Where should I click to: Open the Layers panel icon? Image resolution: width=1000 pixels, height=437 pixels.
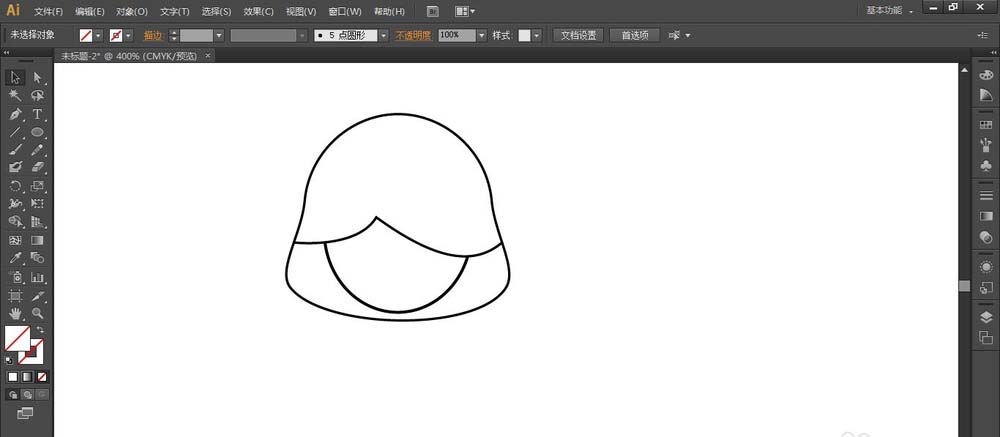986,317
